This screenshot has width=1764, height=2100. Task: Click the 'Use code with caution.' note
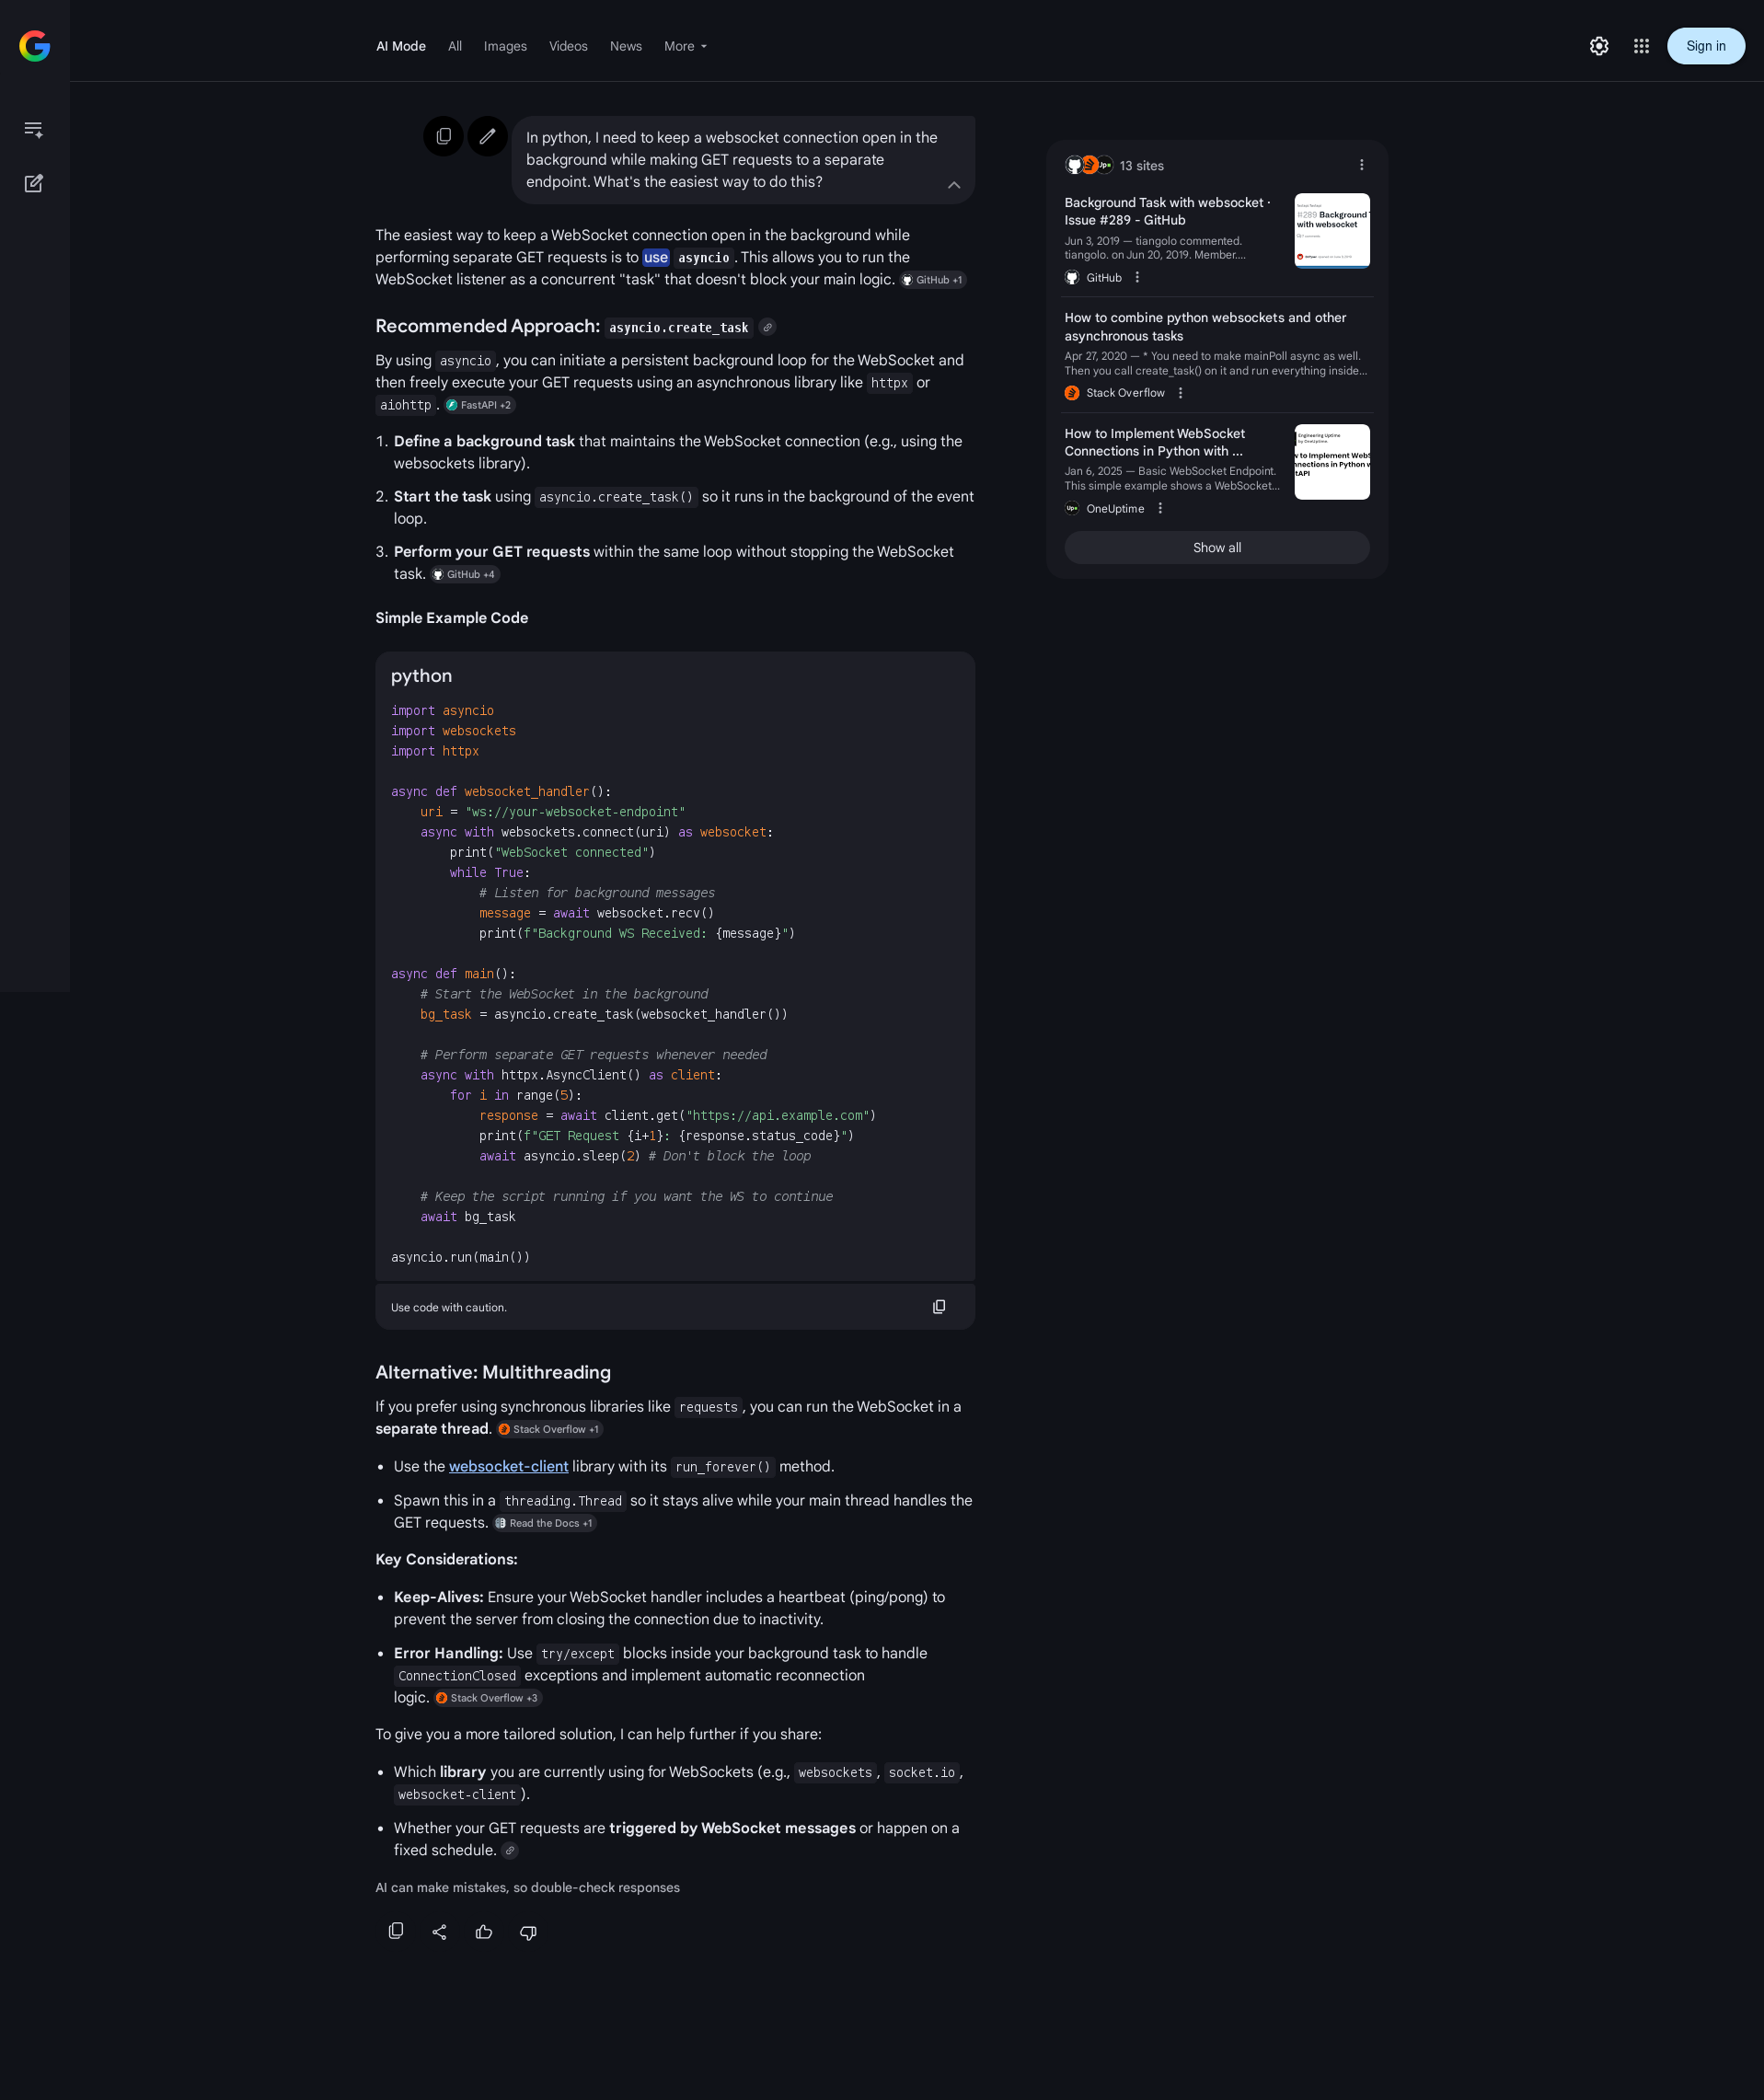tap(449, 1307)
